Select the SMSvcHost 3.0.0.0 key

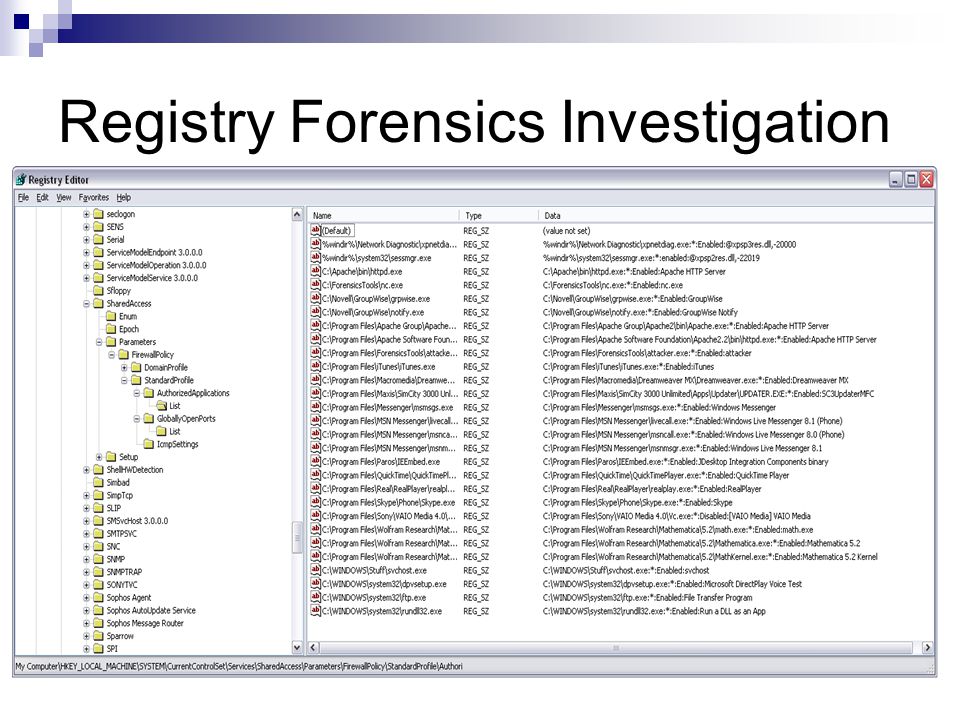click(137, 521)
